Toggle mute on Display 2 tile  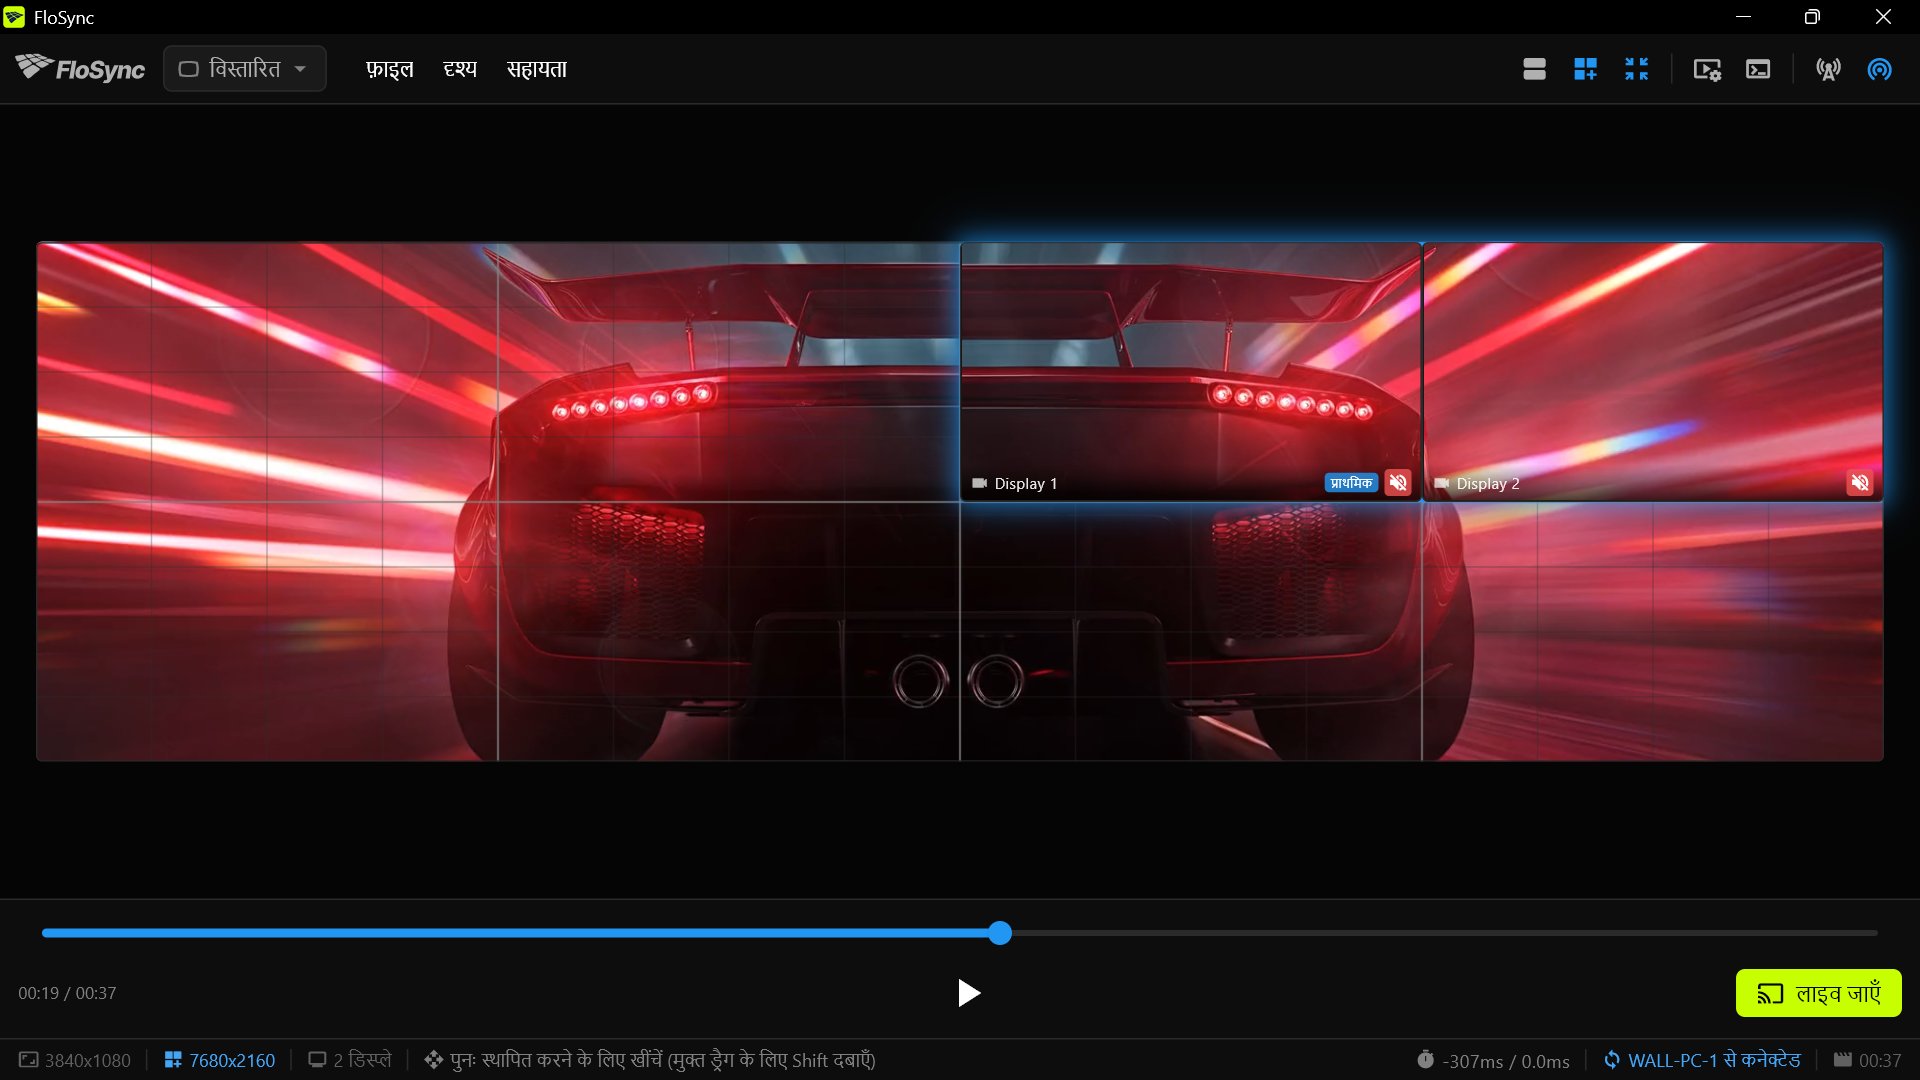tap(1860, 483)
